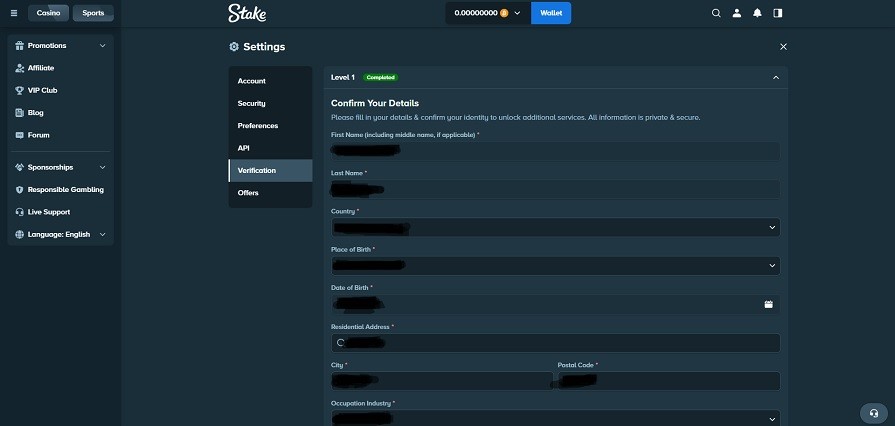Open the Date of Birth calendar icon
The height and width of the screenshot is (426, 895).
click(768, 304)
